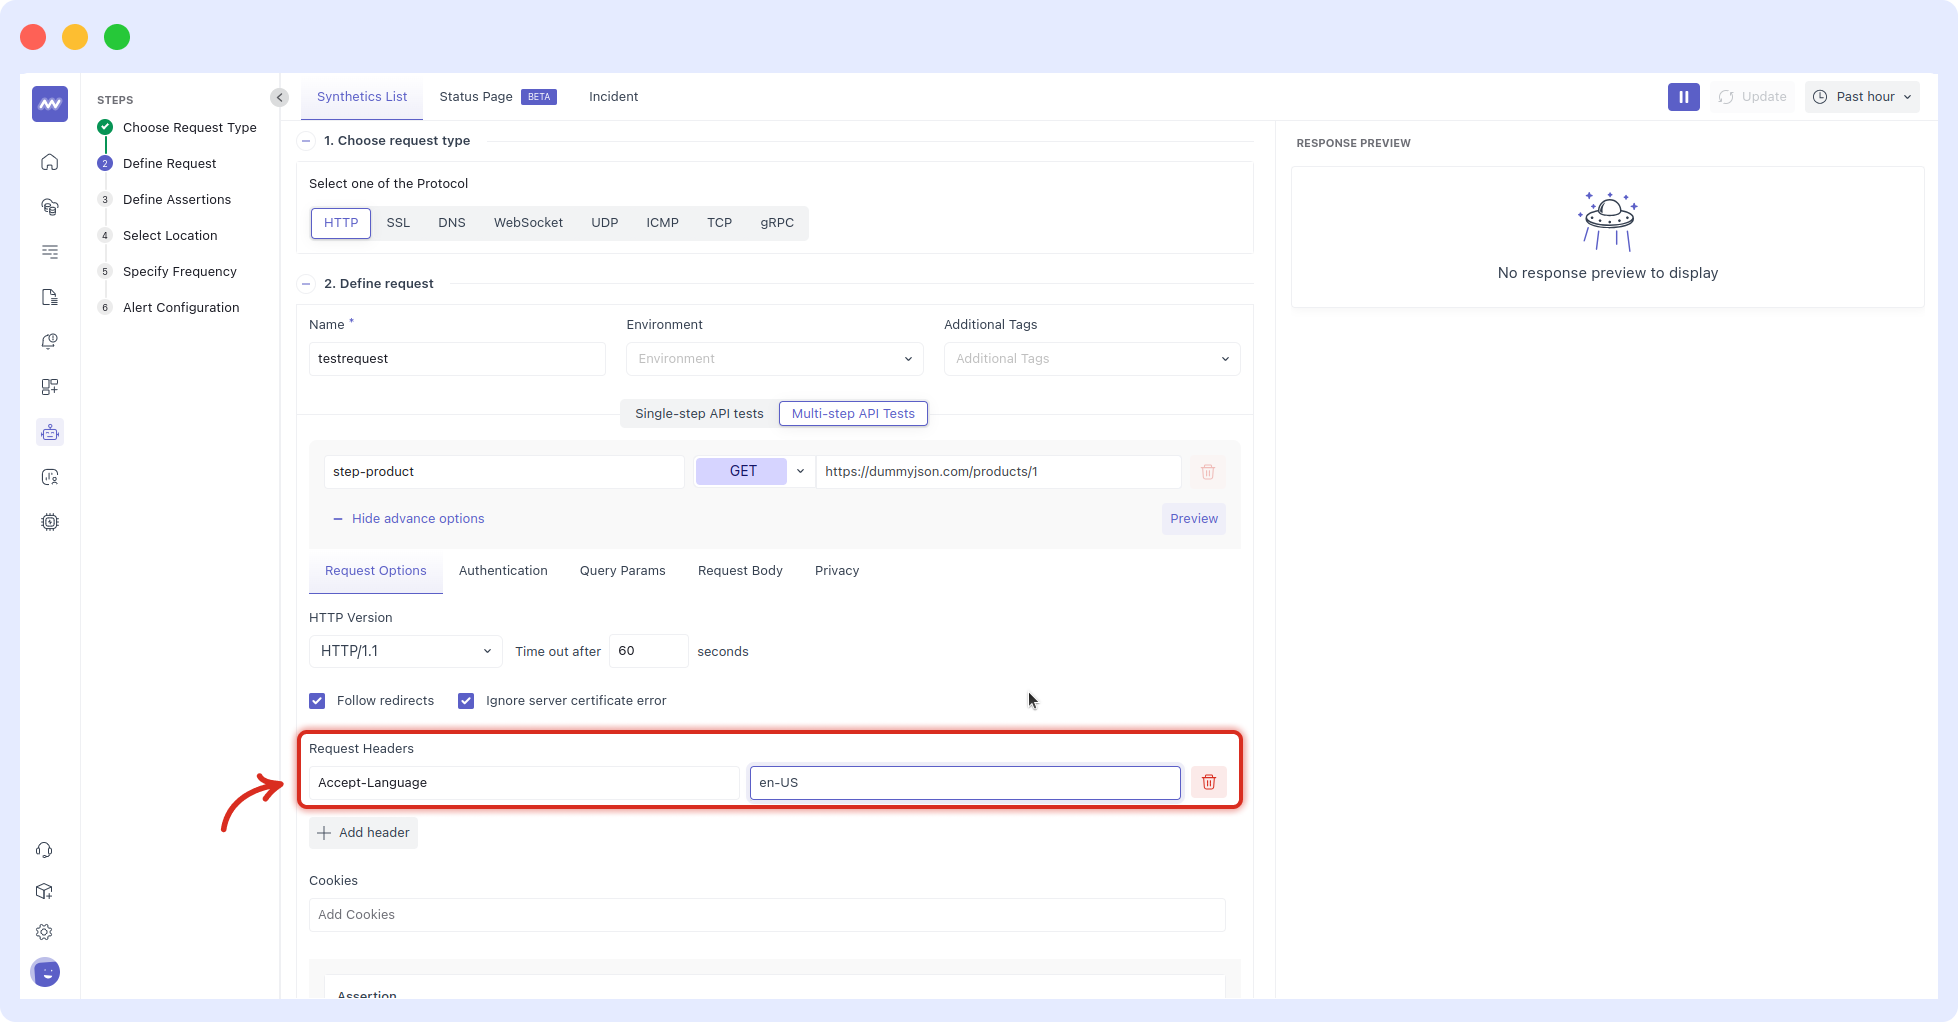Click the APM database icon in the sidebar

coord(49,206)
